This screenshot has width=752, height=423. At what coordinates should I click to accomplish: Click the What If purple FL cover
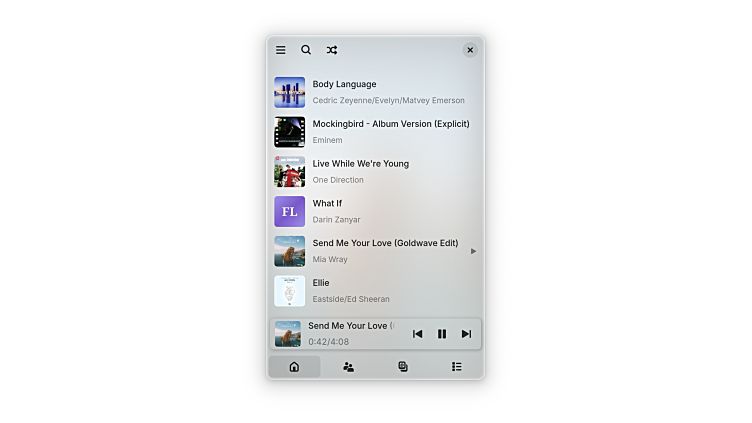pos(290,212)
